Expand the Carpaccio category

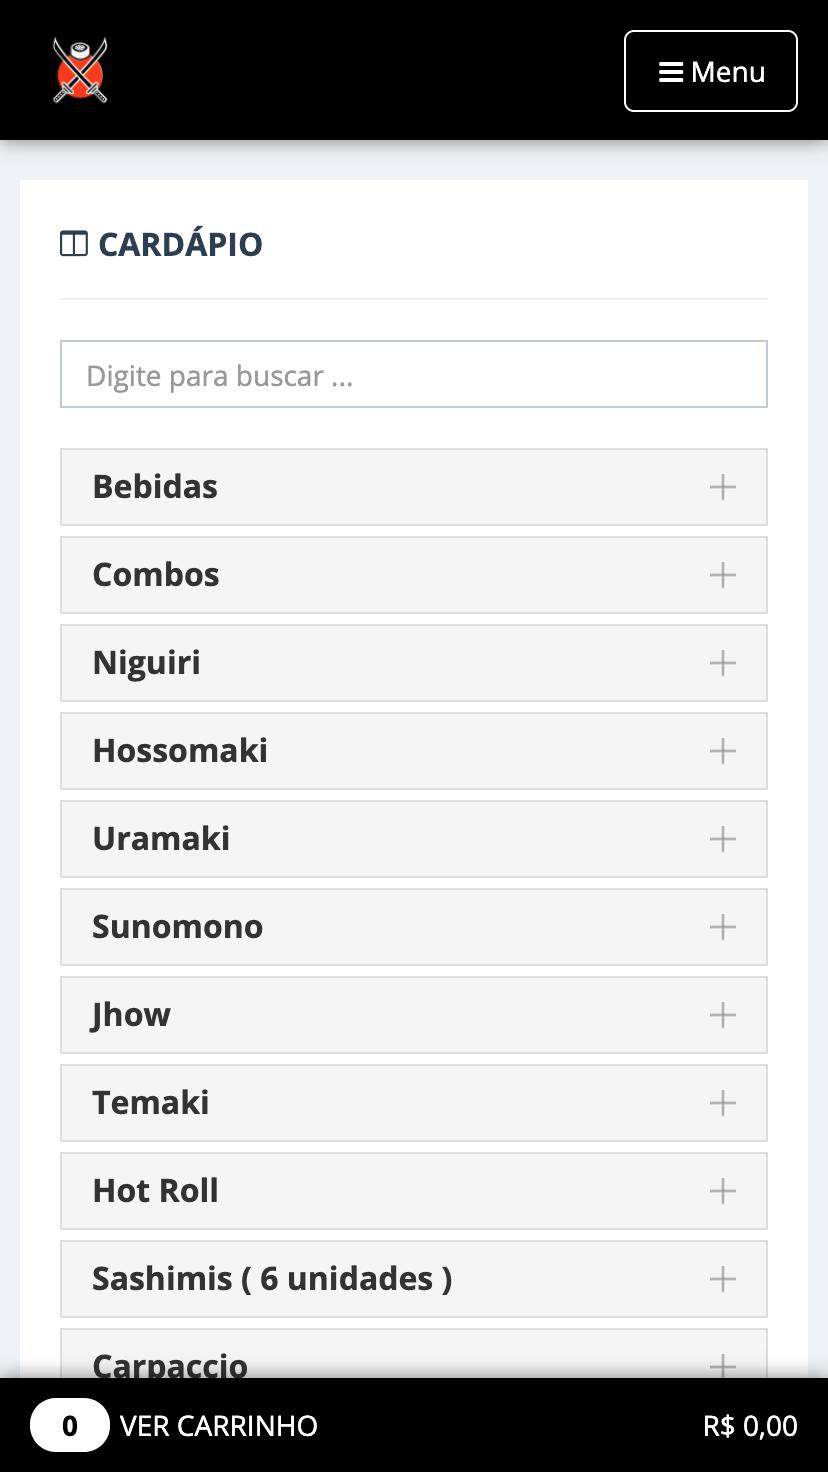pos(414,1354)
